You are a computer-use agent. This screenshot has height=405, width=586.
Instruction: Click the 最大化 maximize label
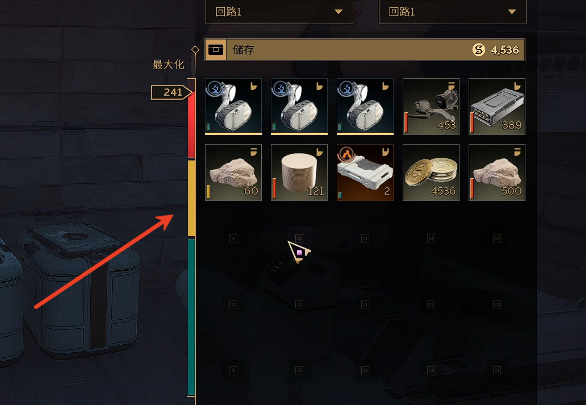coord(168,65)
